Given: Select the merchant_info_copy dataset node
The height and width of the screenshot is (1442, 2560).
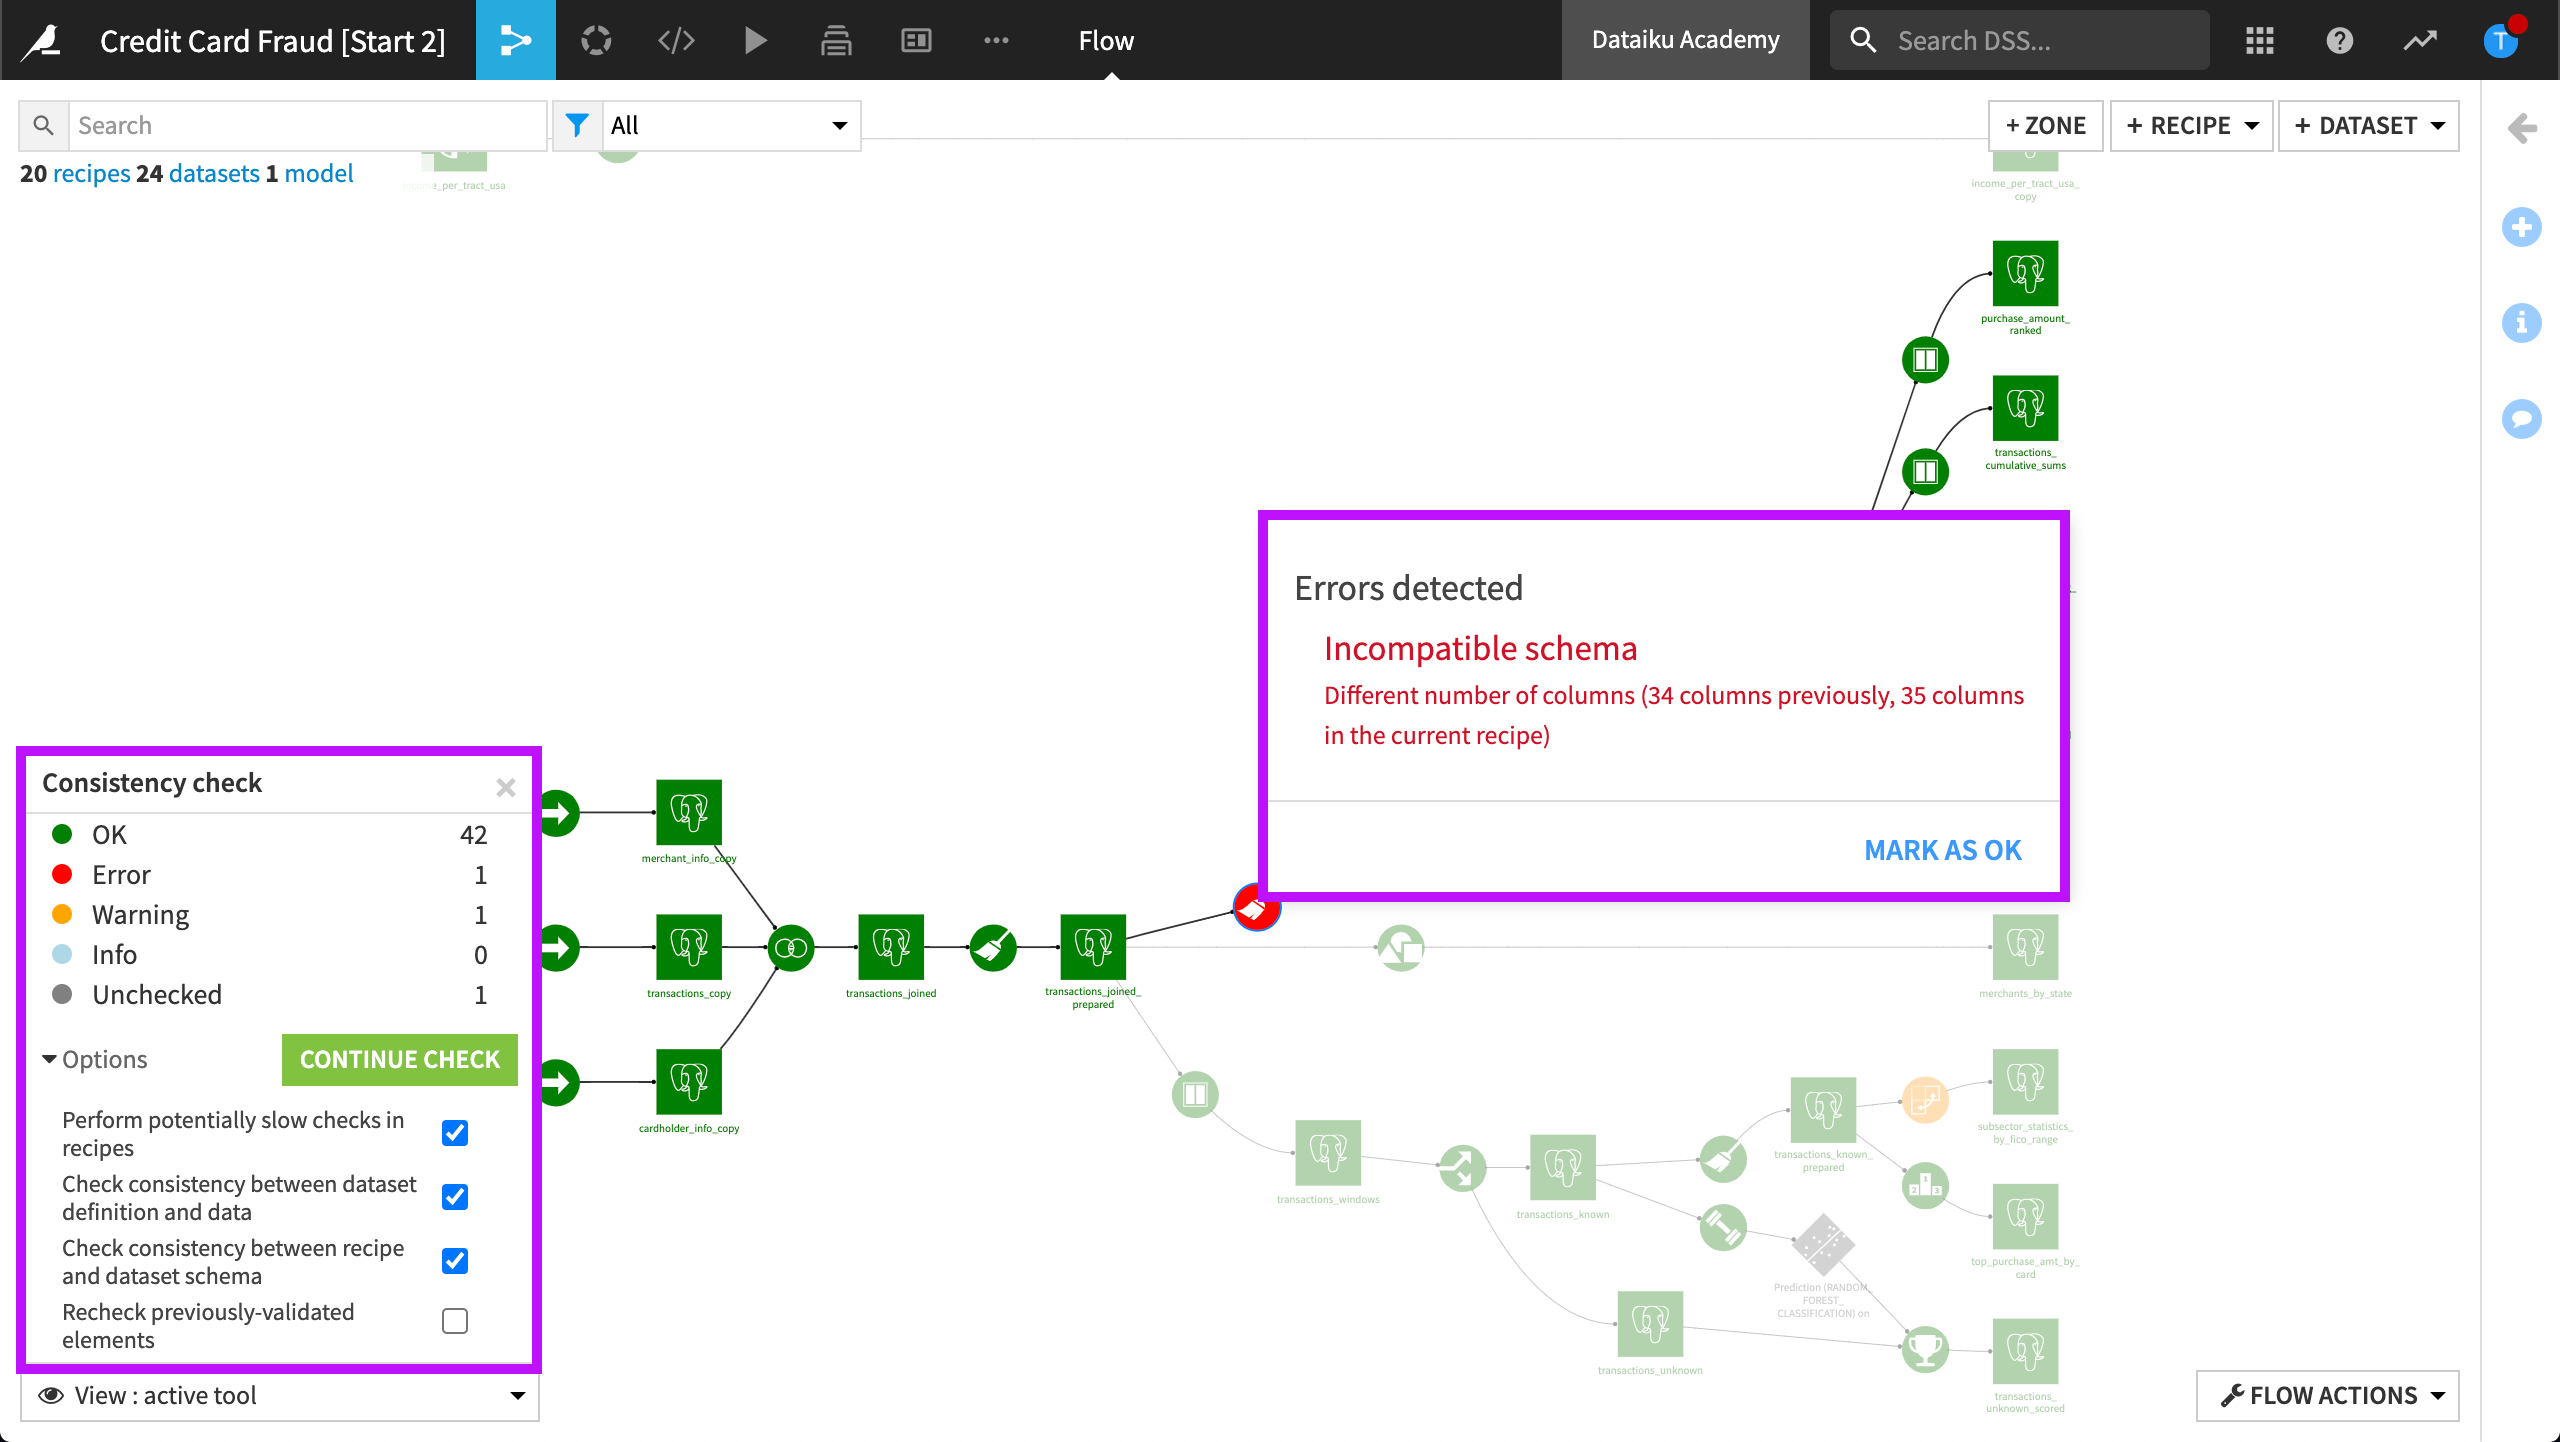Looking at the screenshot, I should click(686, 812).
